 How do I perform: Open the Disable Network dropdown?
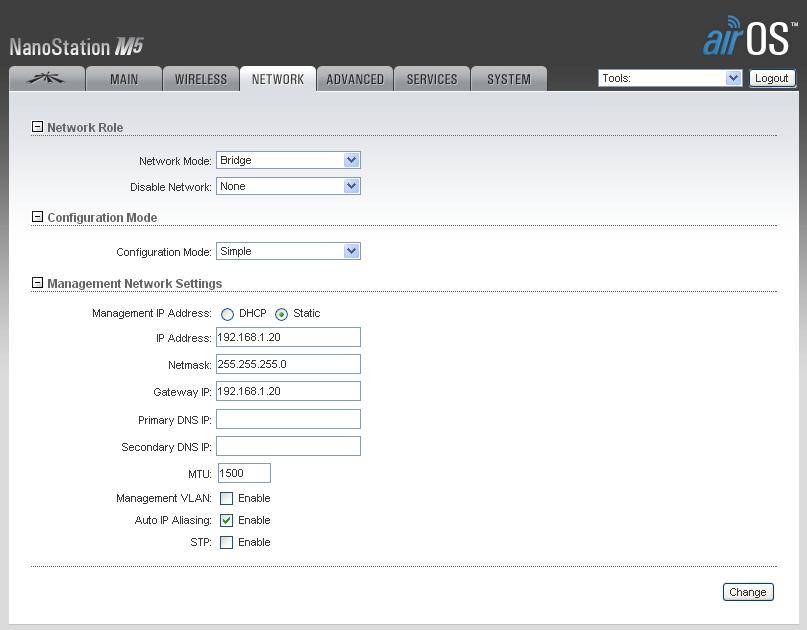(x=288, y=186)
